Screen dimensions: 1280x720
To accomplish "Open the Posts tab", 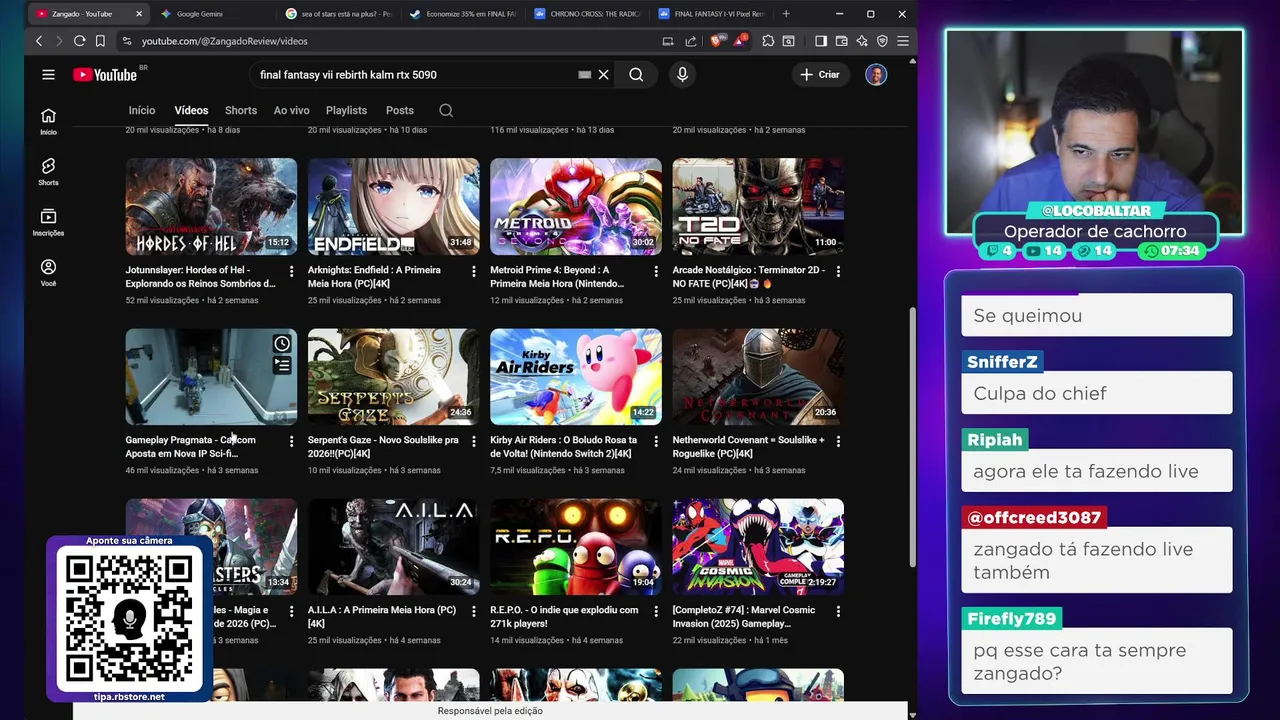I will (x=400, y=111).
